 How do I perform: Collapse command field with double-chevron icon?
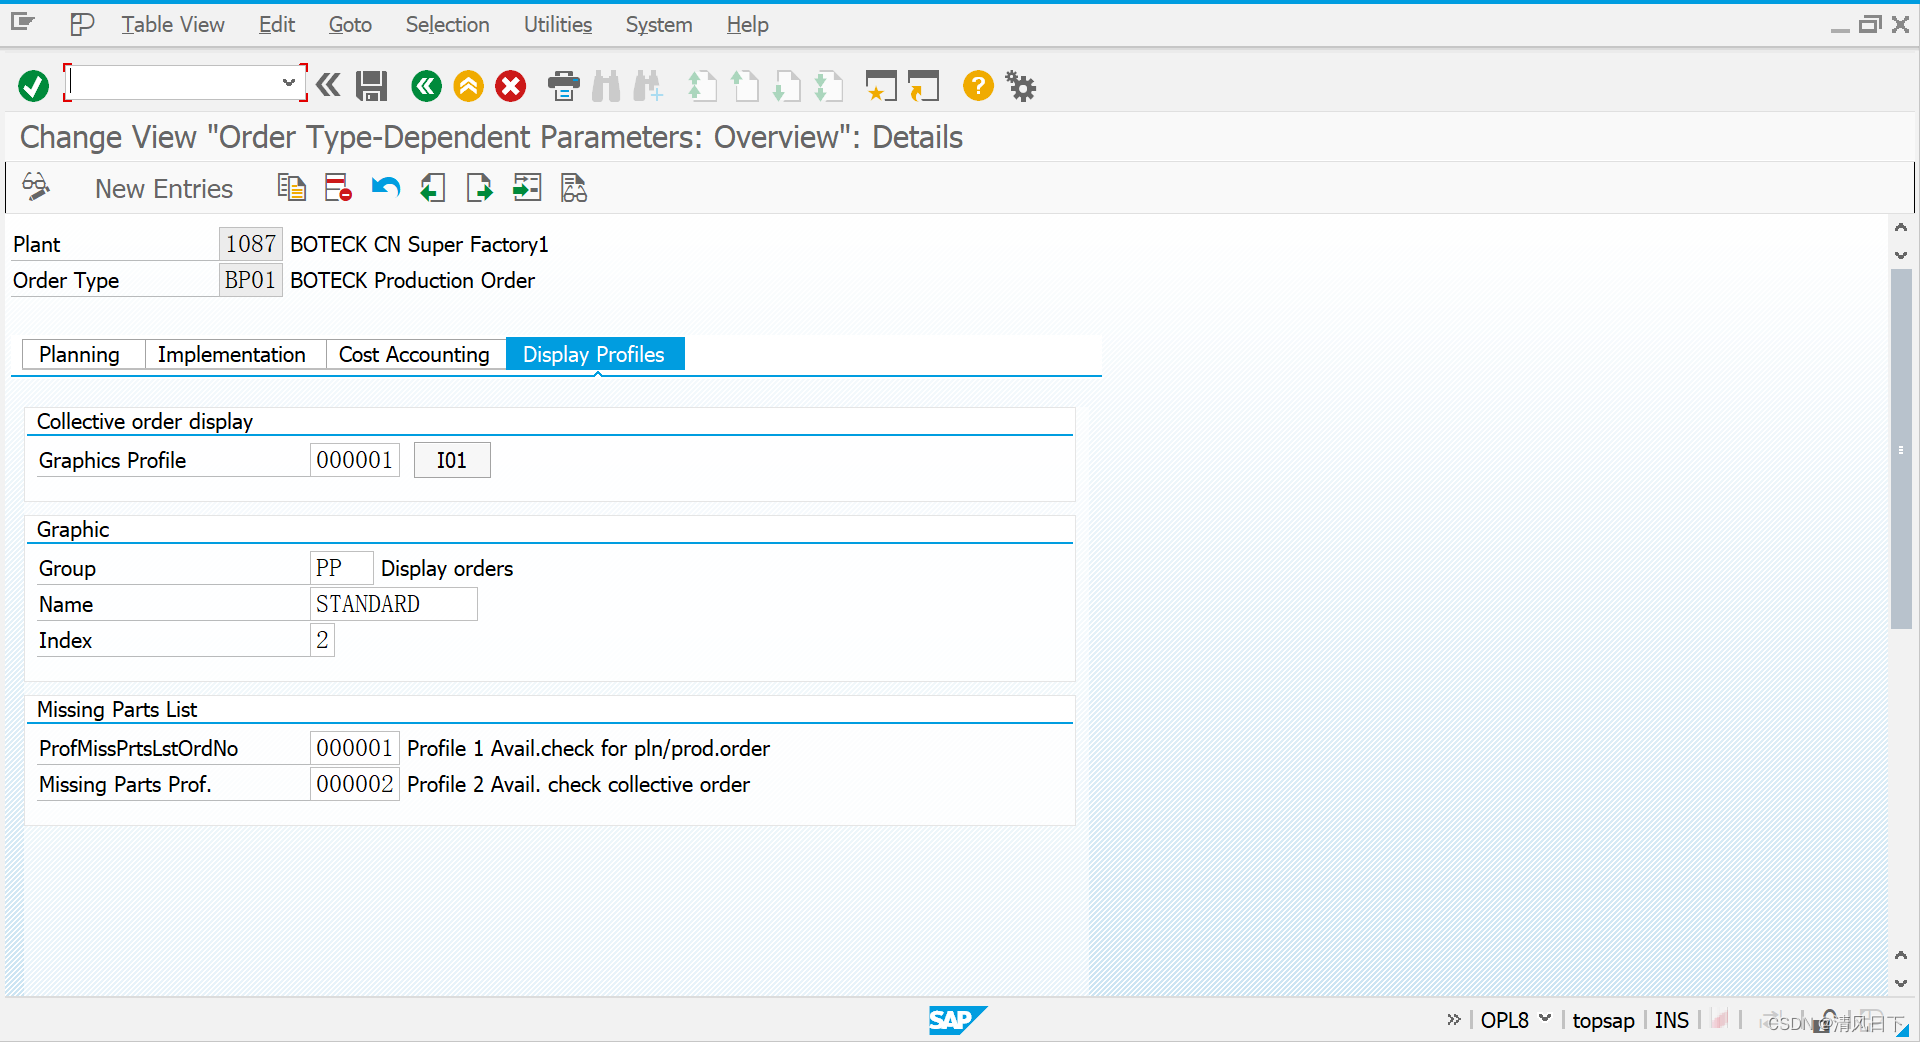[328, 85]
